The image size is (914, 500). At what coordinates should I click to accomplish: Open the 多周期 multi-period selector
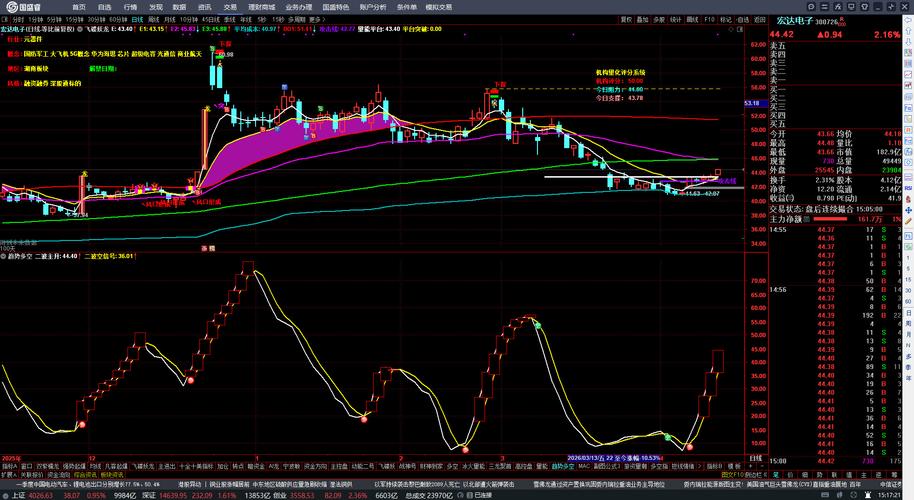pyautogui.click(x=297, y=19)
